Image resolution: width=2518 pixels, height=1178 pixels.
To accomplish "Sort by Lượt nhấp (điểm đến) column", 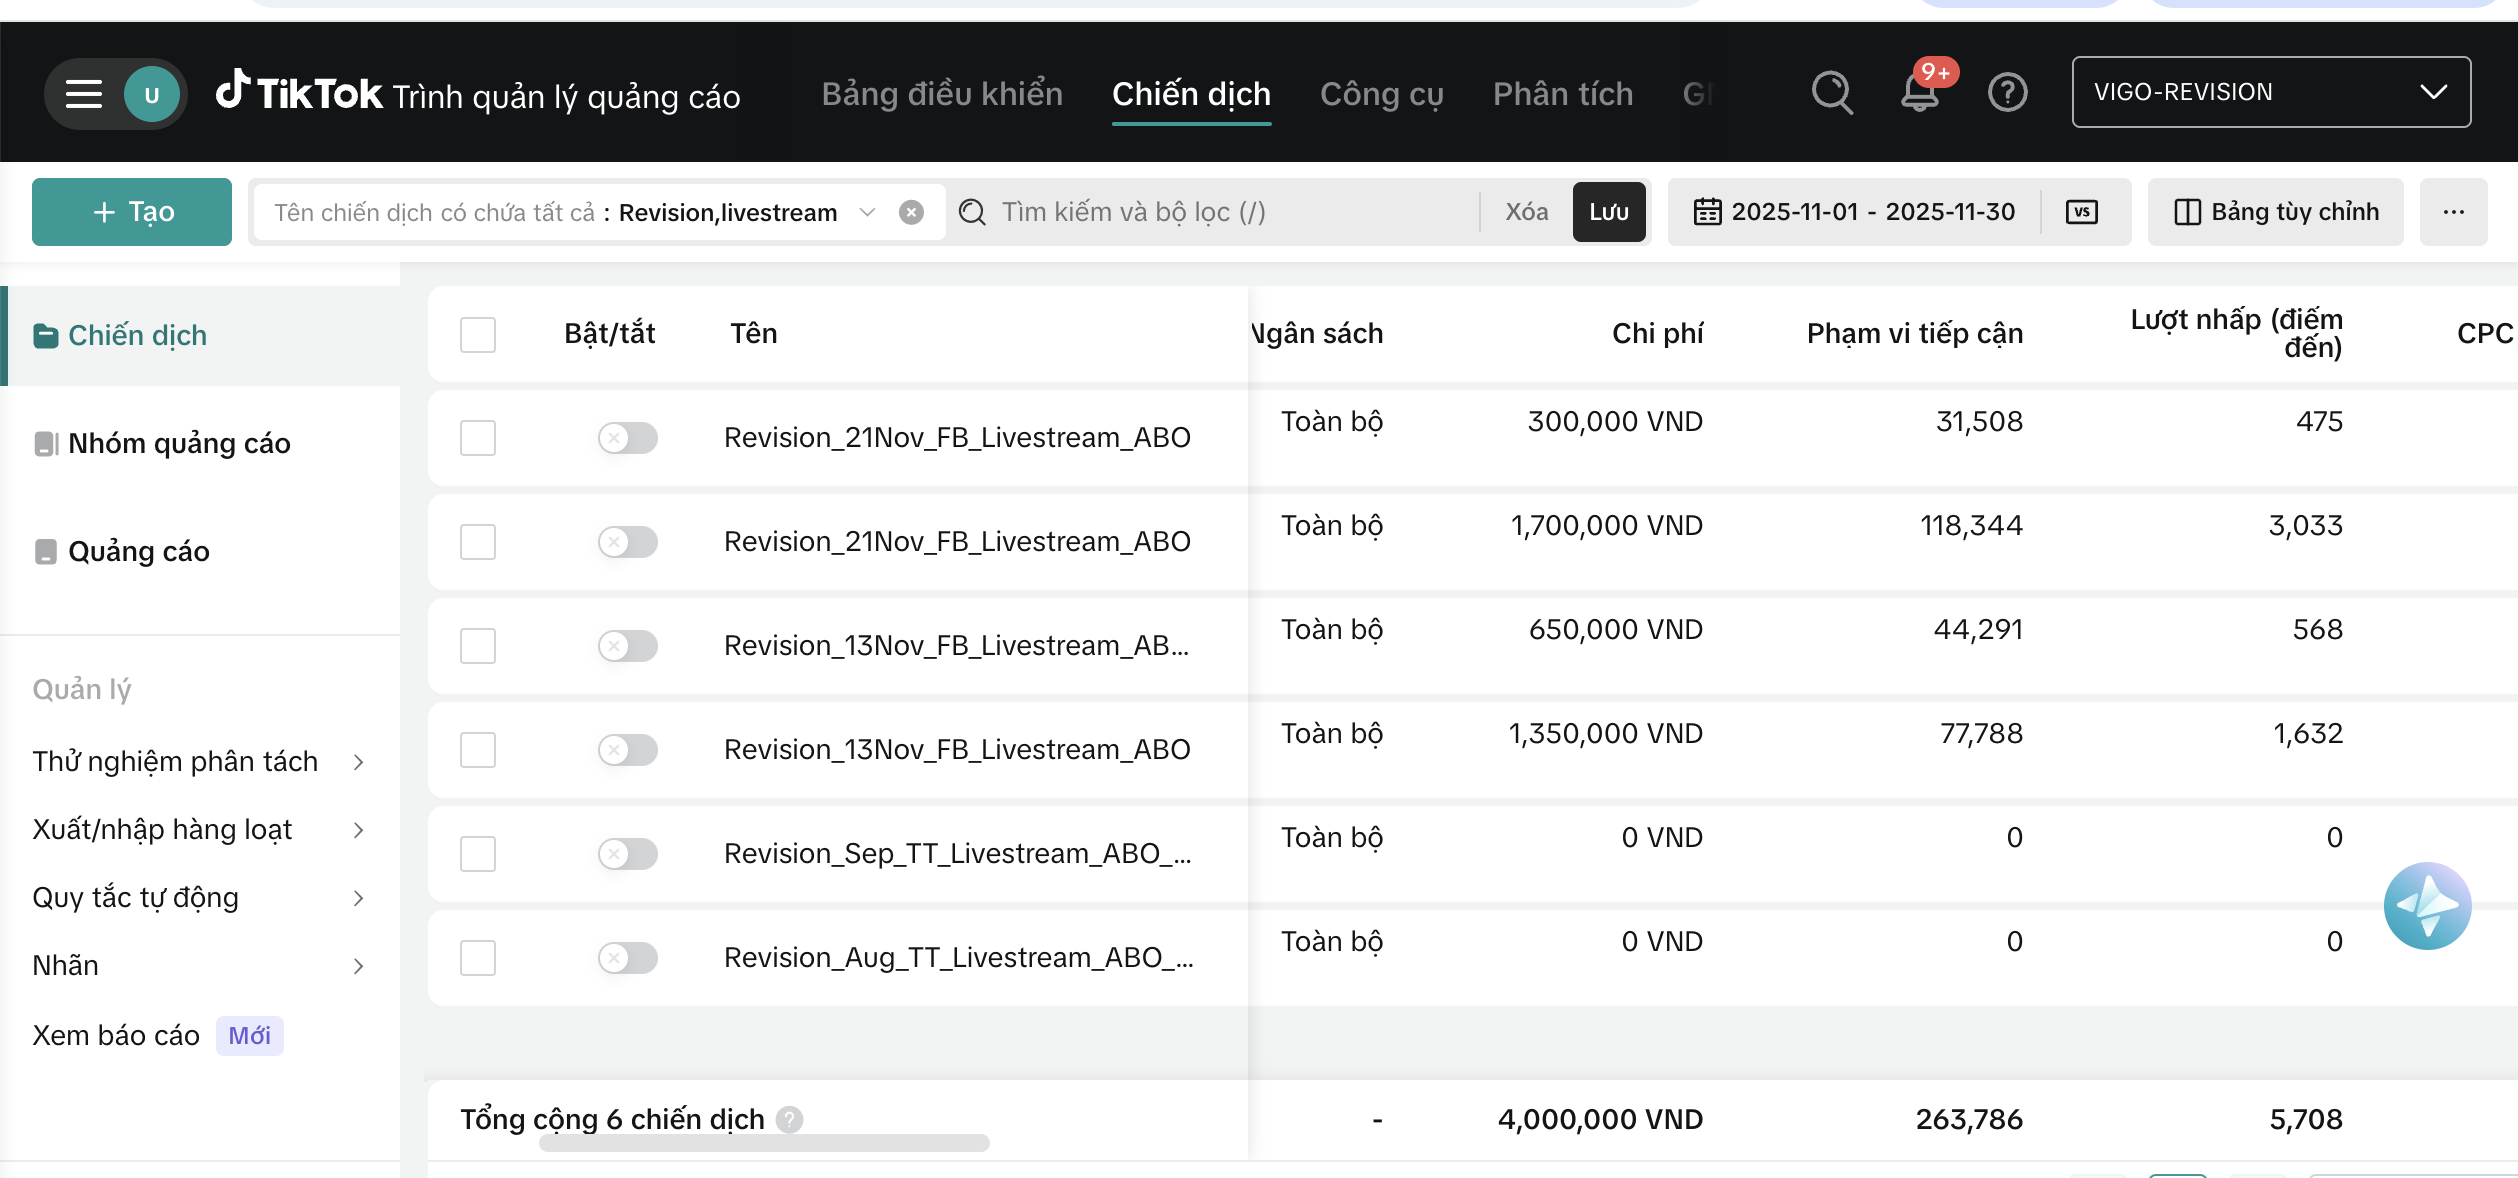I will click(2236, 334).
